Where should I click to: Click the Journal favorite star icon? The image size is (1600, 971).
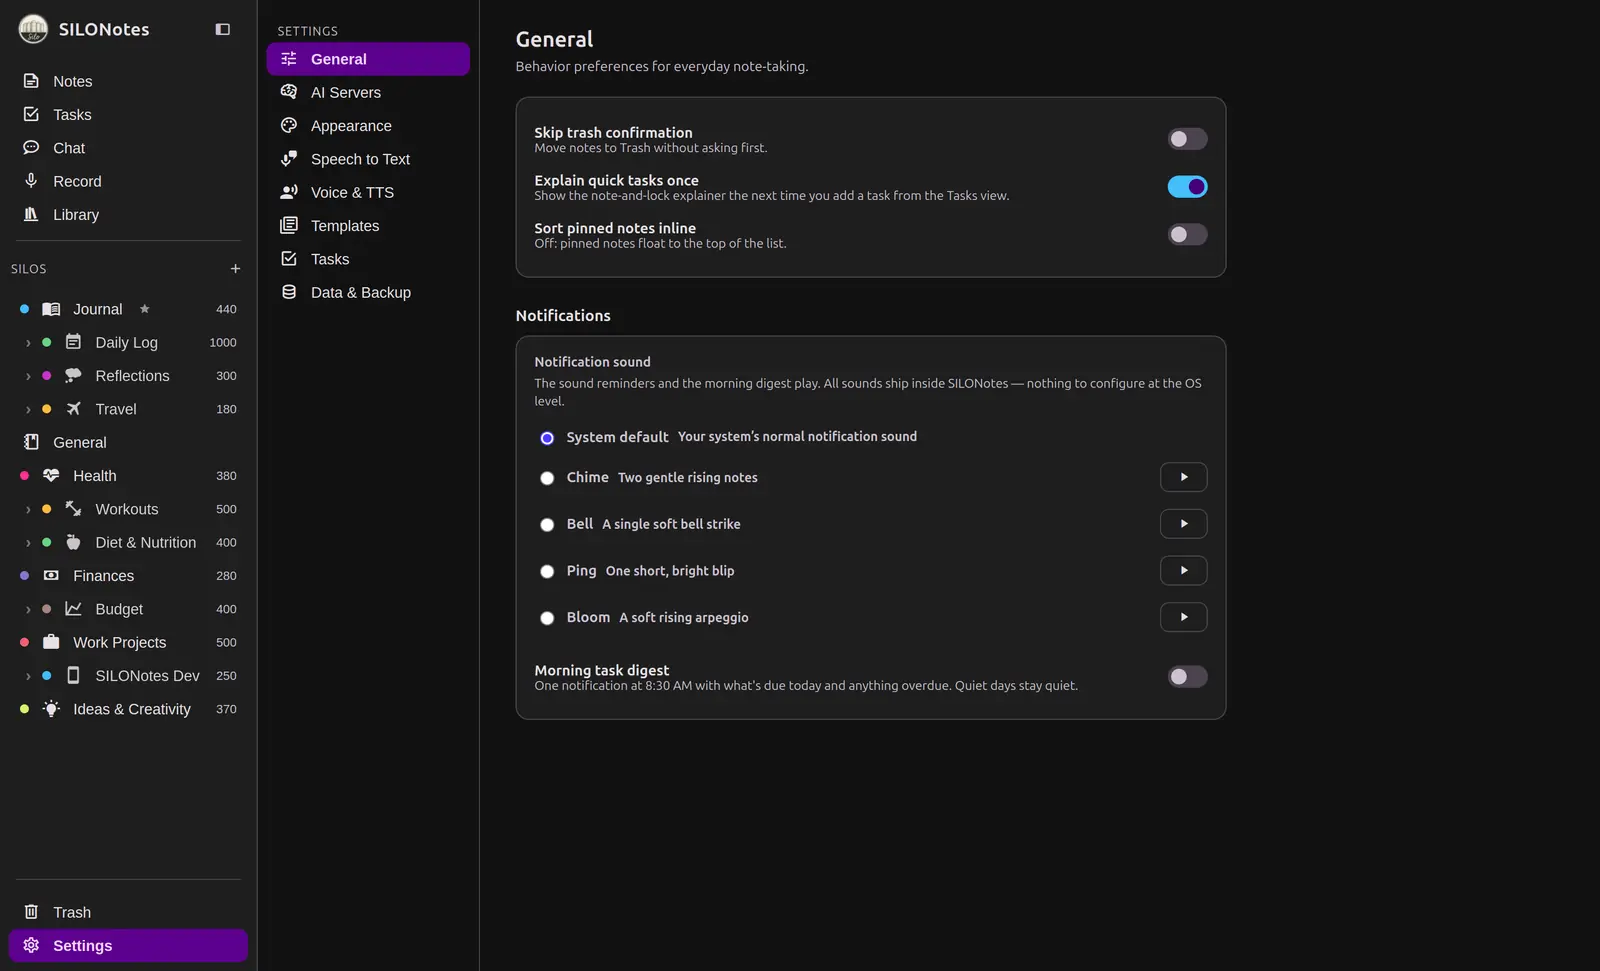[144, 309]
